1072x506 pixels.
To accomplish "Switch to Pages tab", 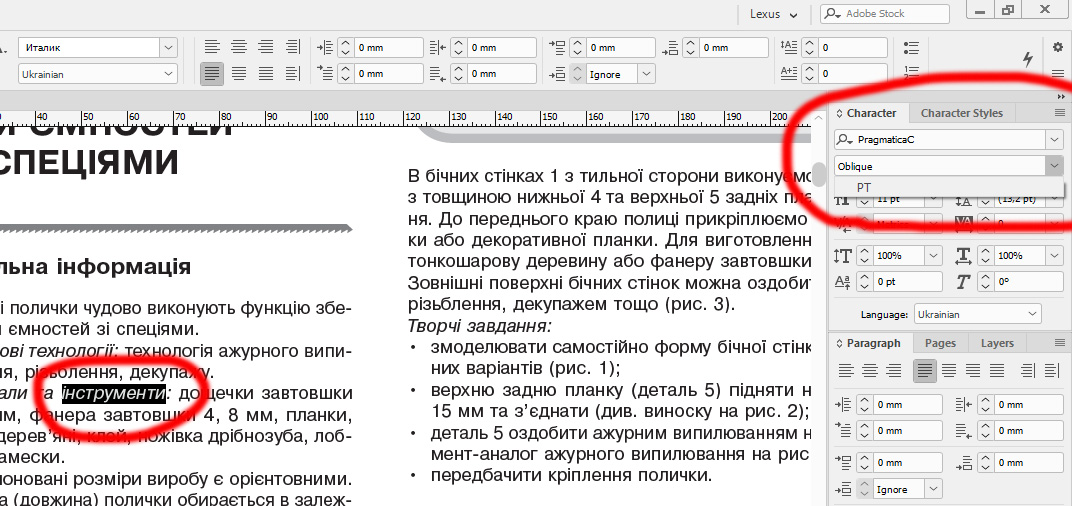I will (x=940, y=343).
